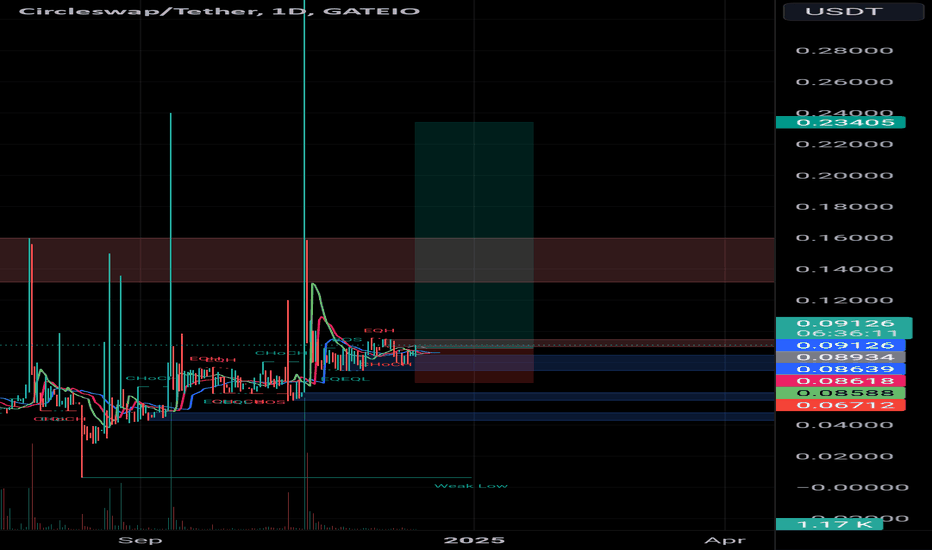Open the USDT currency selector
The height and width of the screenshot is (550, 932).
[853, 11]
